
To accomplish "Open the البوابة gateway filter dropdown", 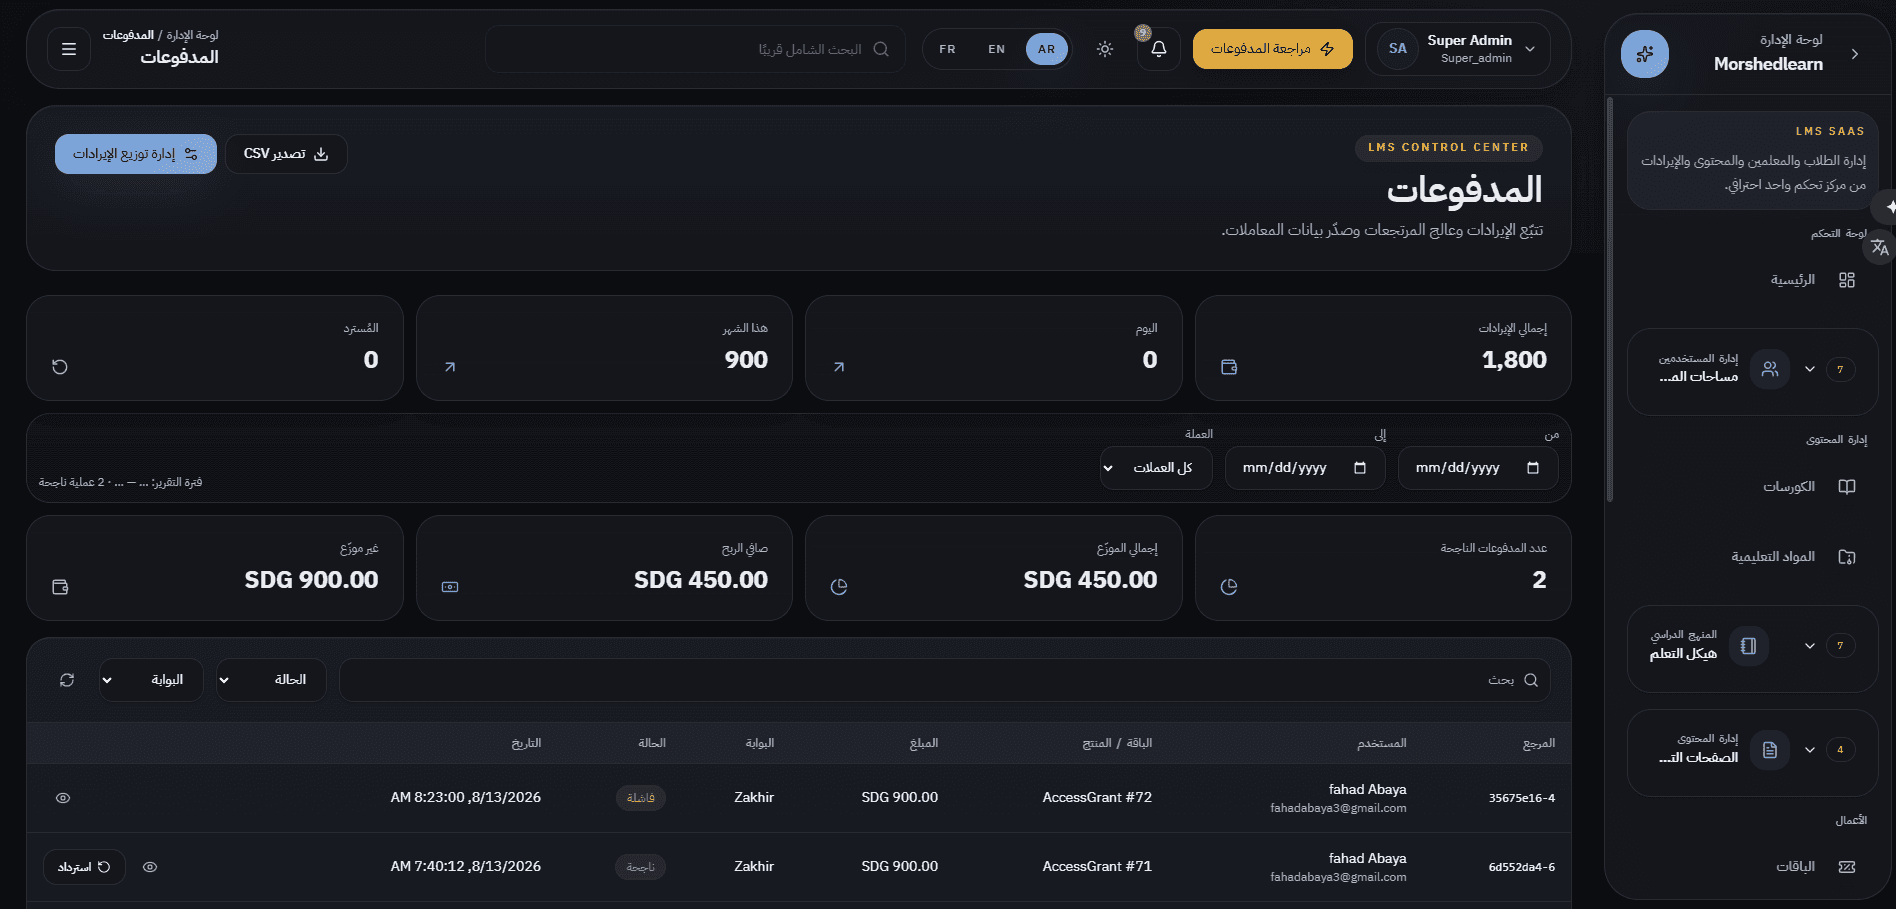I will point(151,680).
